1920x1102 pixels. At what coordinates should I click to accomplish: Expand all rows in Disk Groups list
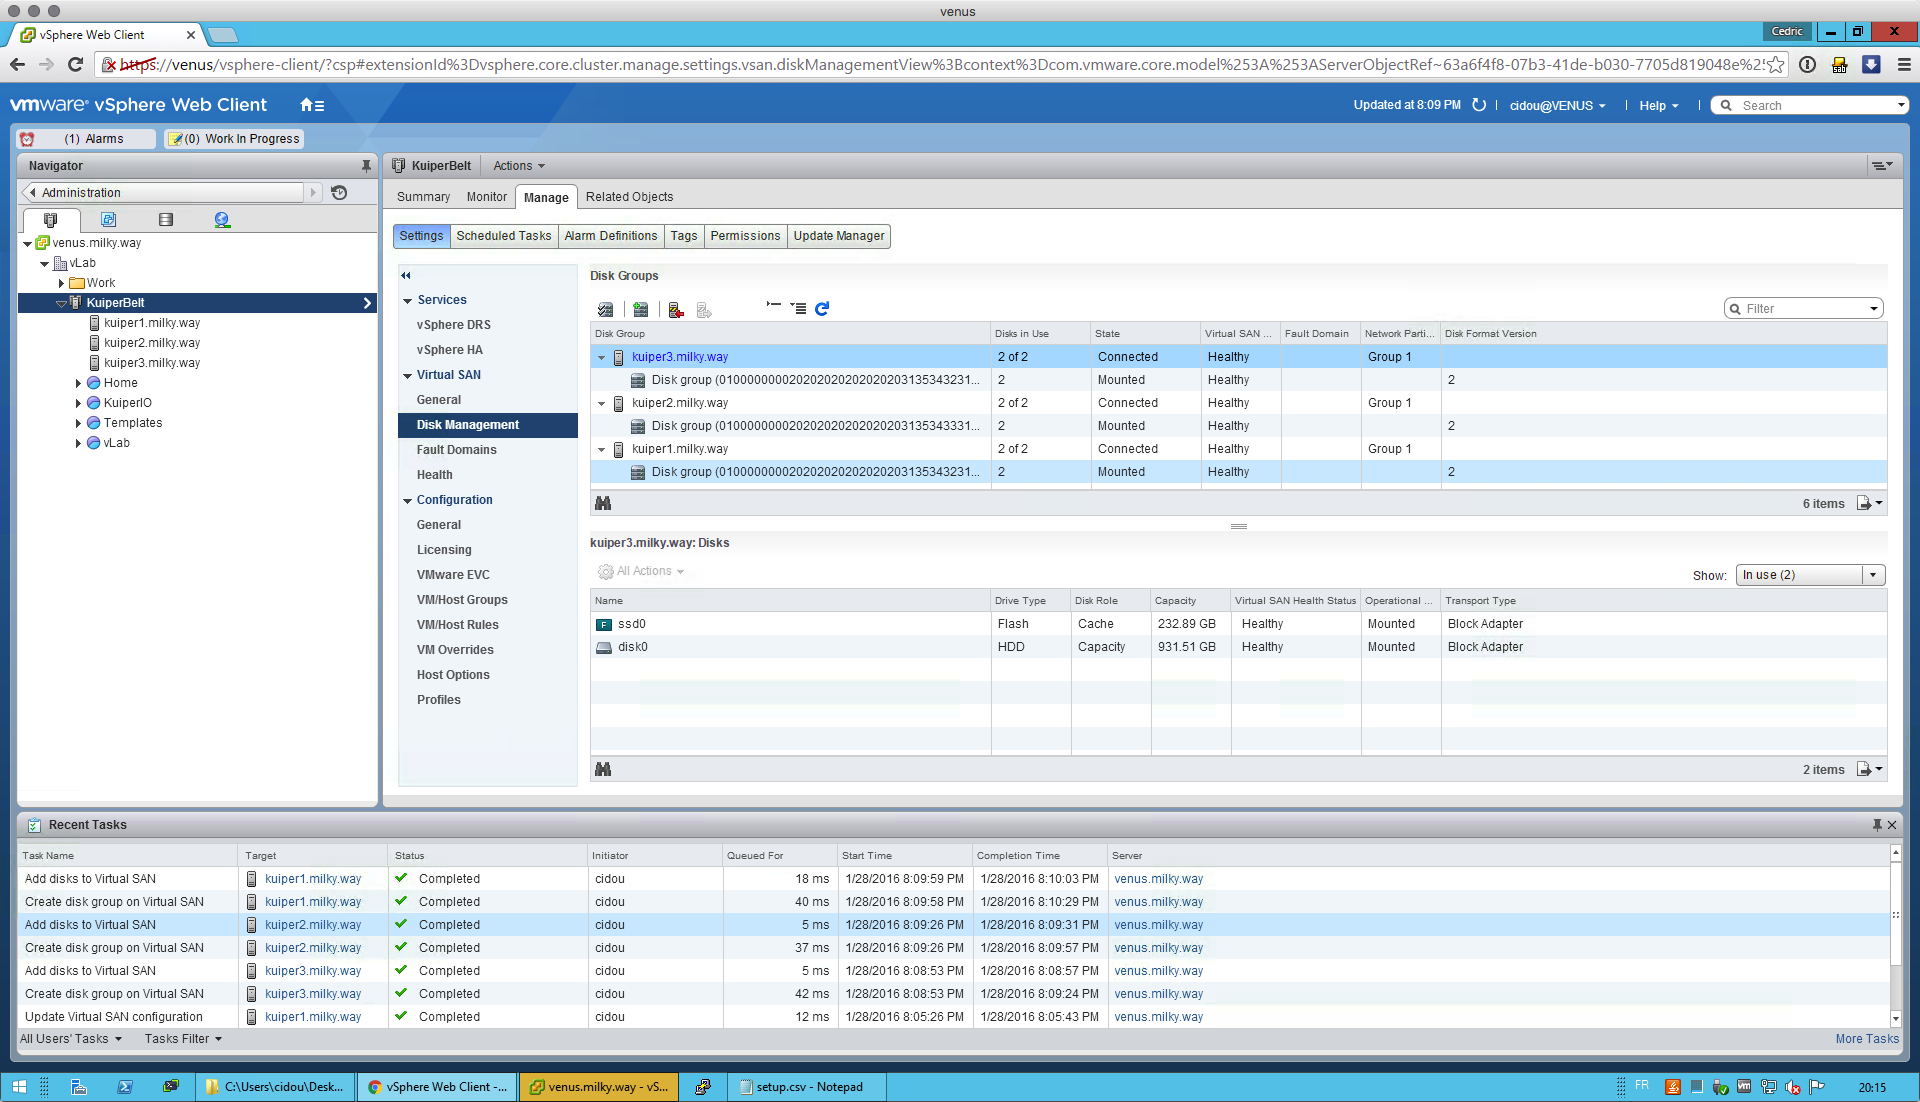pos(798,309)
